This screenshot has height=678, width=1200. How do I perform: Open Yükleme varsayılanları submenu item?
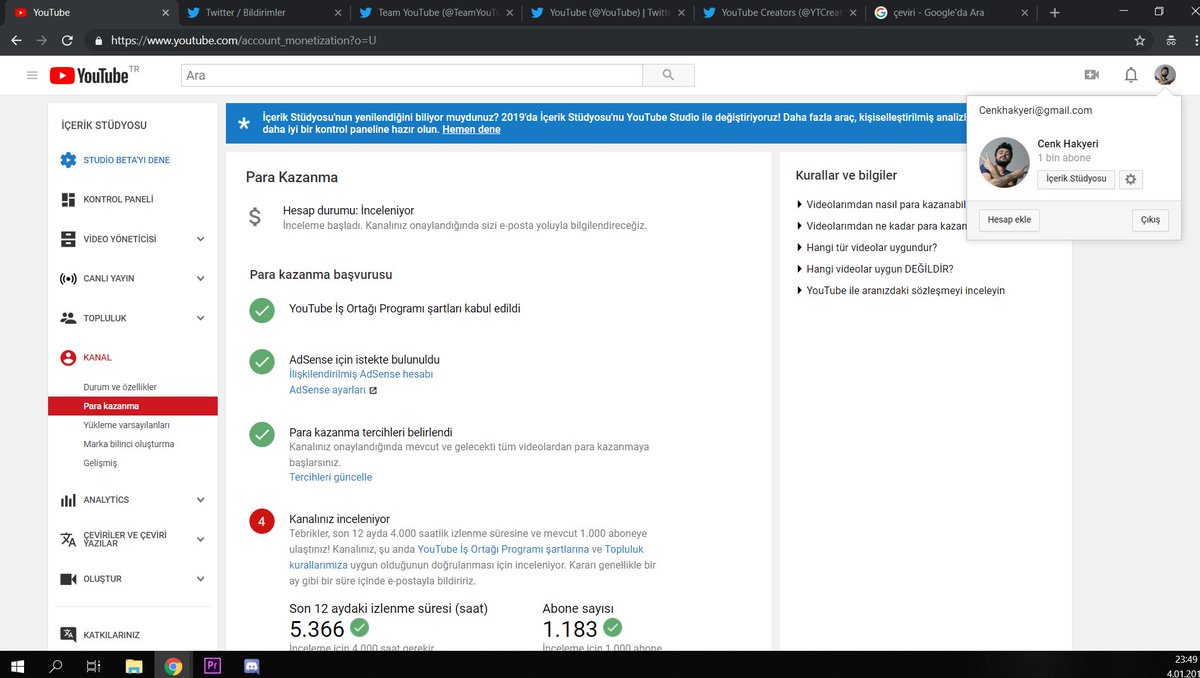[127, 425]
